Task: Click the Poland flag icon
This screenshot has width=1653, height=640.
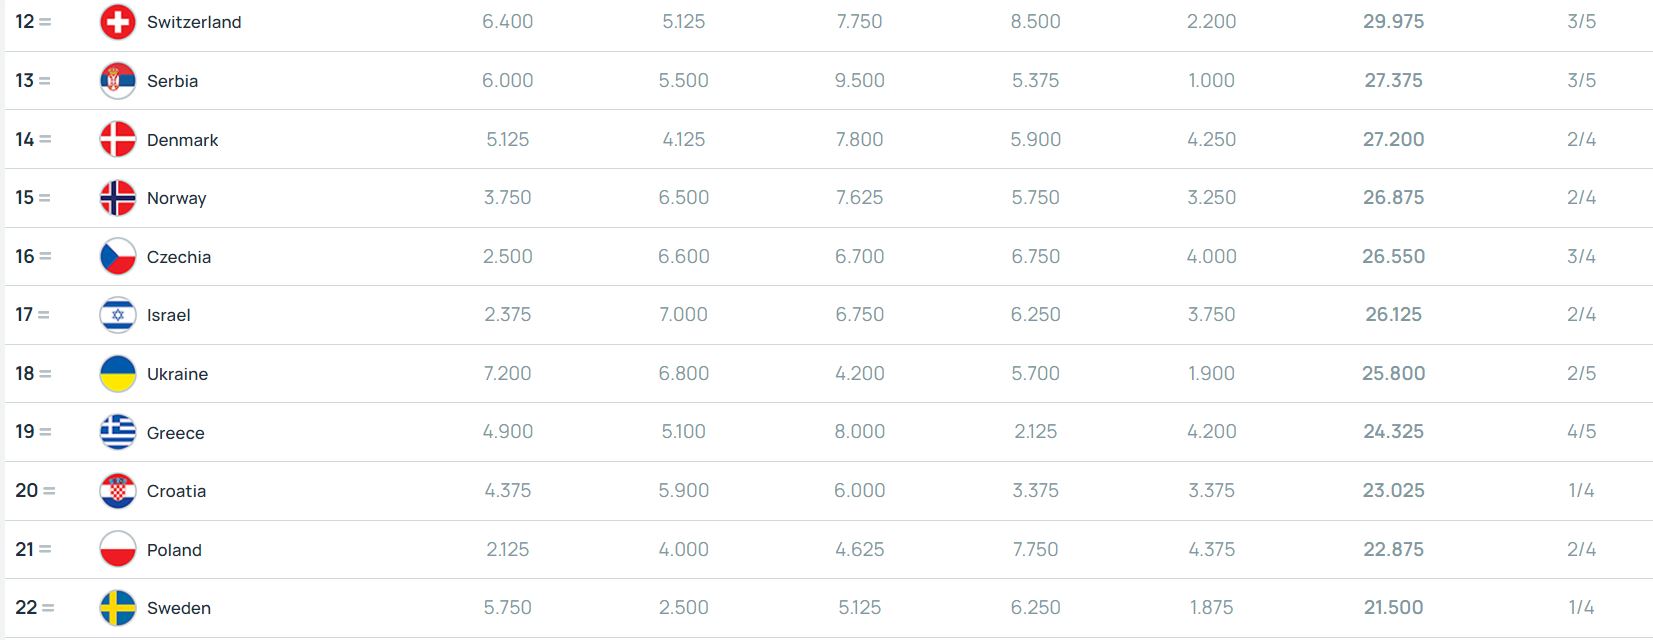Action: pyautogui.click(x=118, y=550)
